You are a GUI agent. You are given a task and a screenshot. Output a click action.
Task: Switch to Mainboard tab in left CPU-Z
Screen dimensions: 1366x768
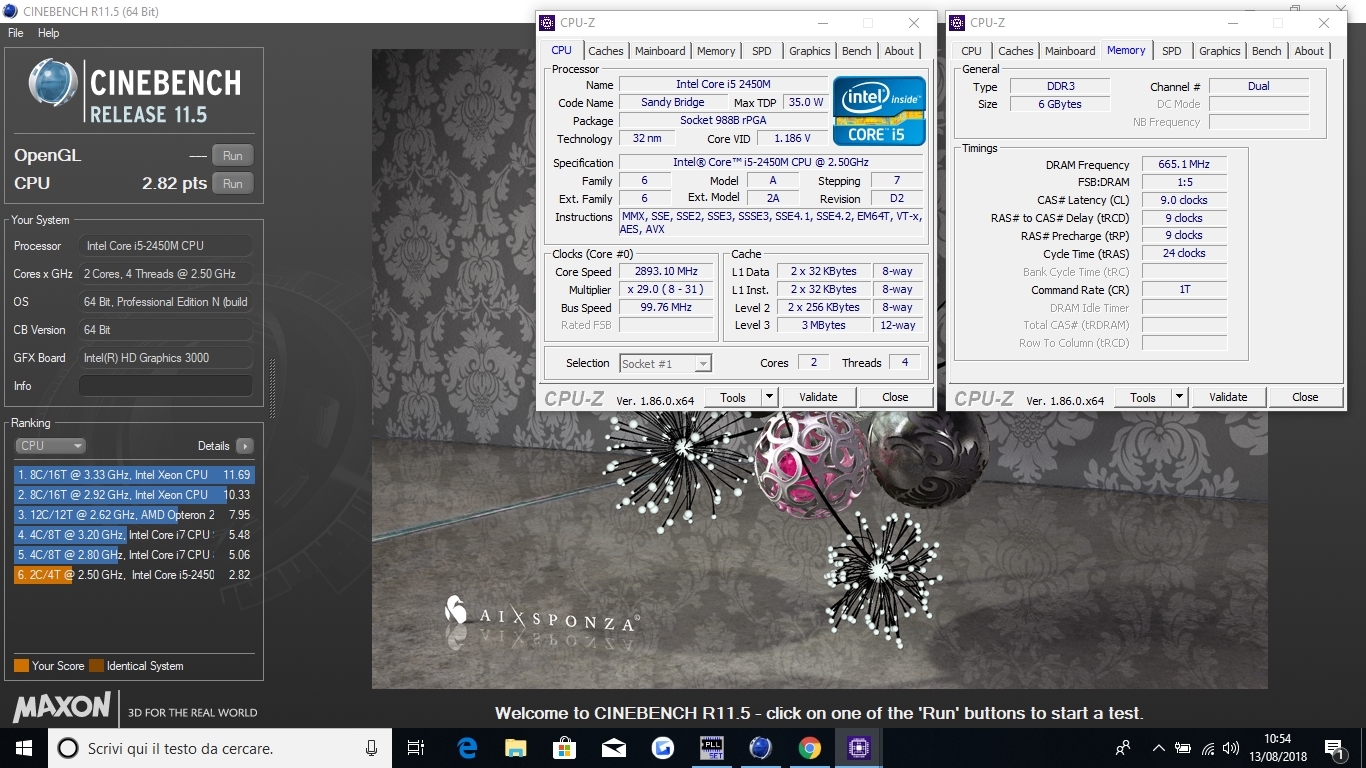pos(660,51)
